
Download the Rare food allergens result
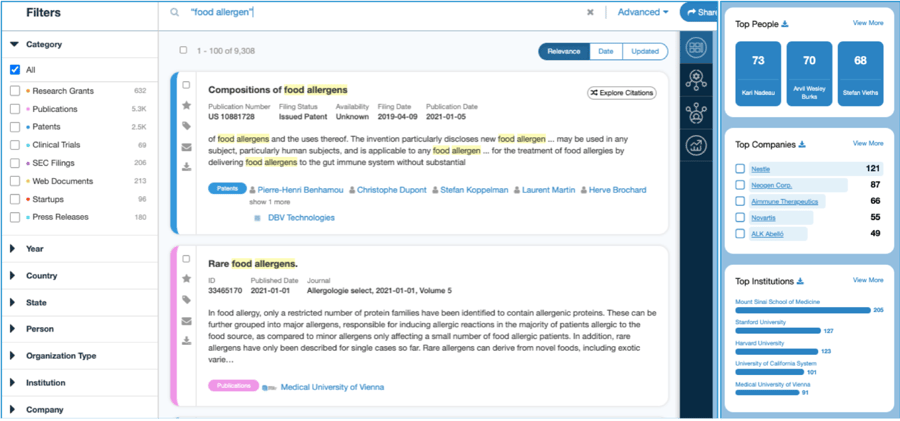click(187, 341)
